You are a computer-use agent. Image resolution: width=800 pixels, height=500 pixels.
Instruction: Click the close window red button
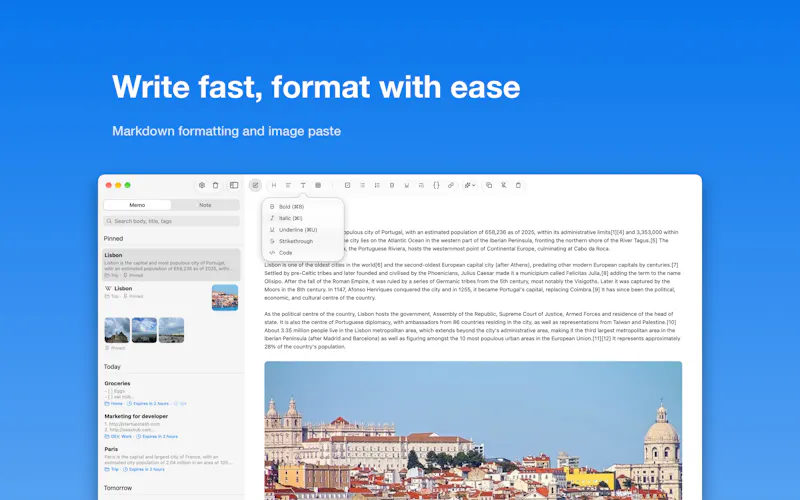tap(109, 185)
